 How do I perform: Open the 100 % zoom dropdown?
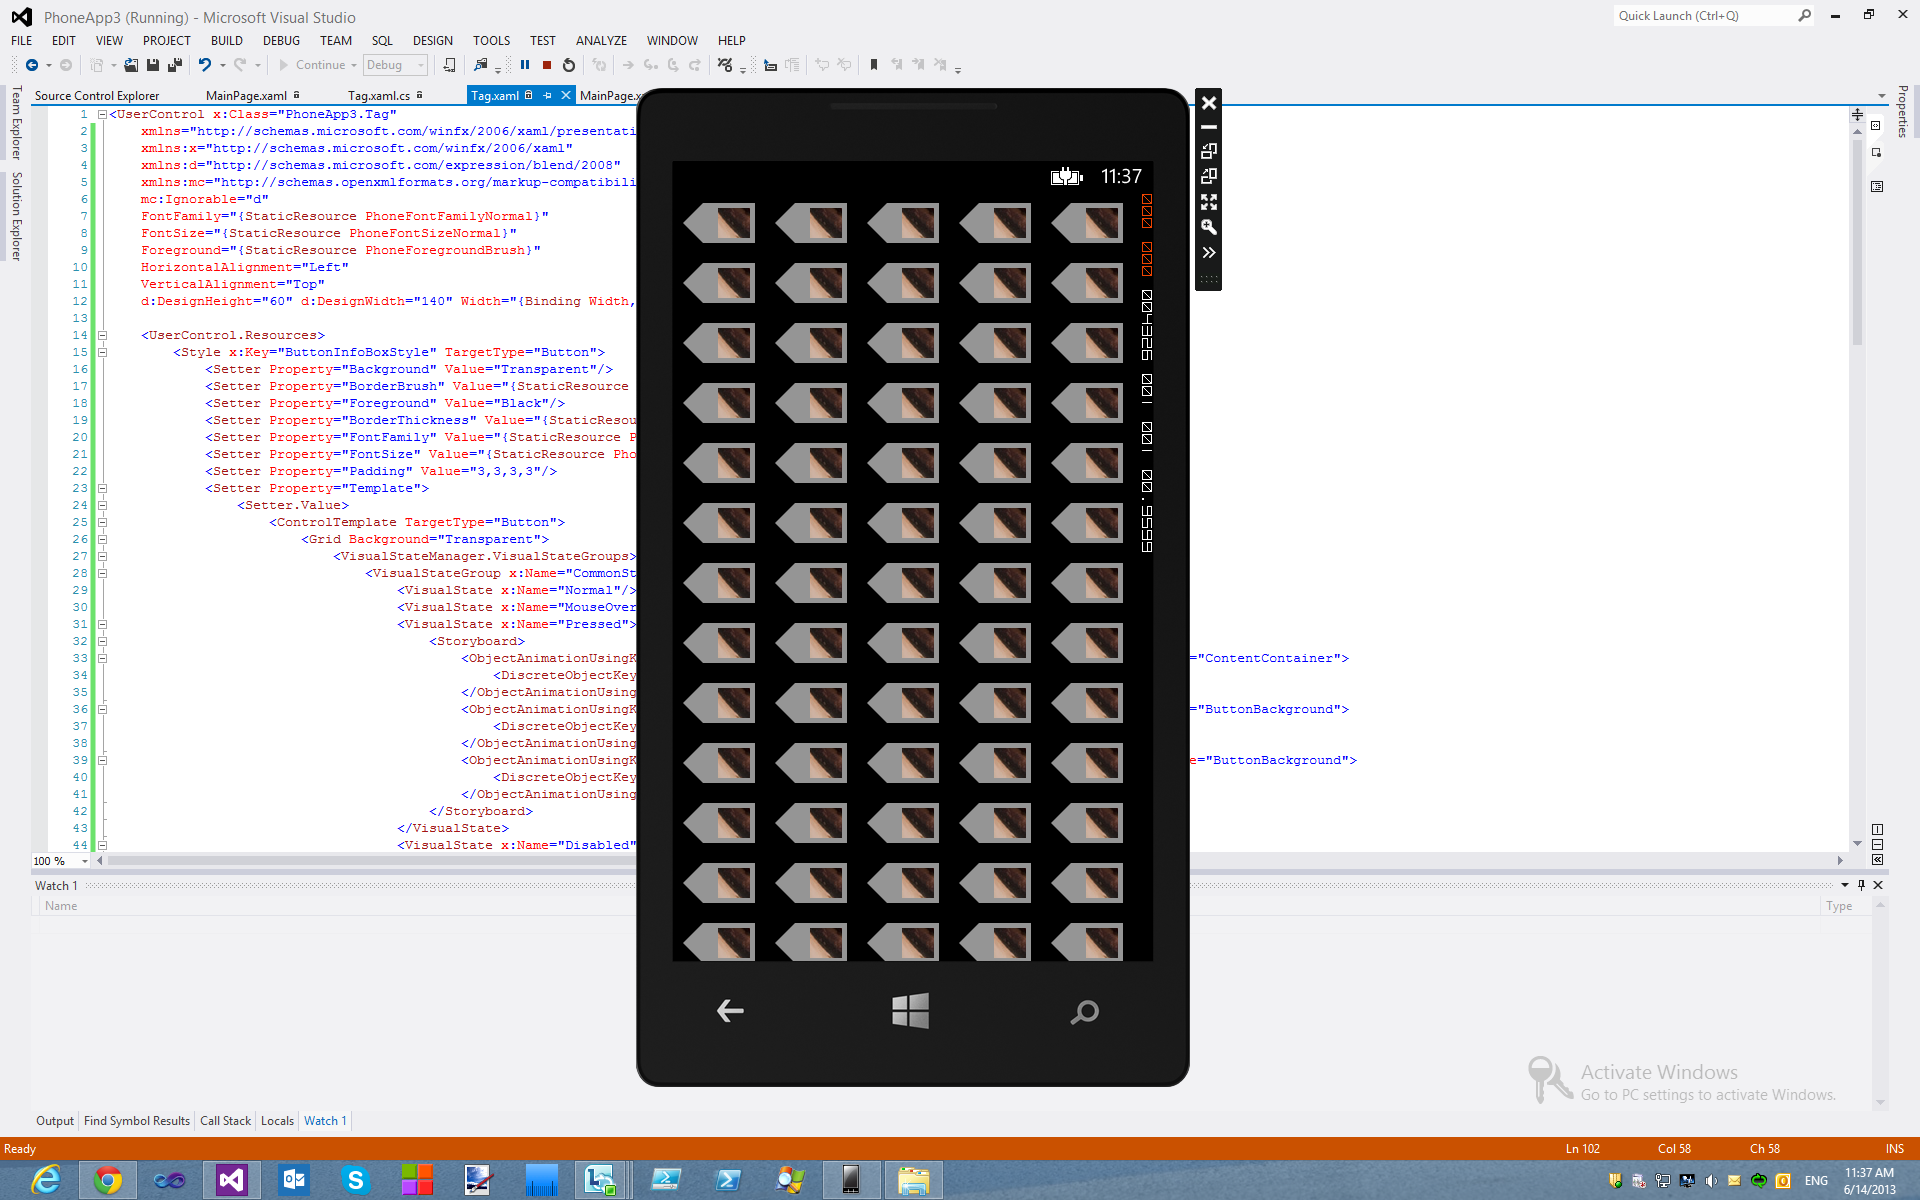pyautogui.click(x=84, y=861)
